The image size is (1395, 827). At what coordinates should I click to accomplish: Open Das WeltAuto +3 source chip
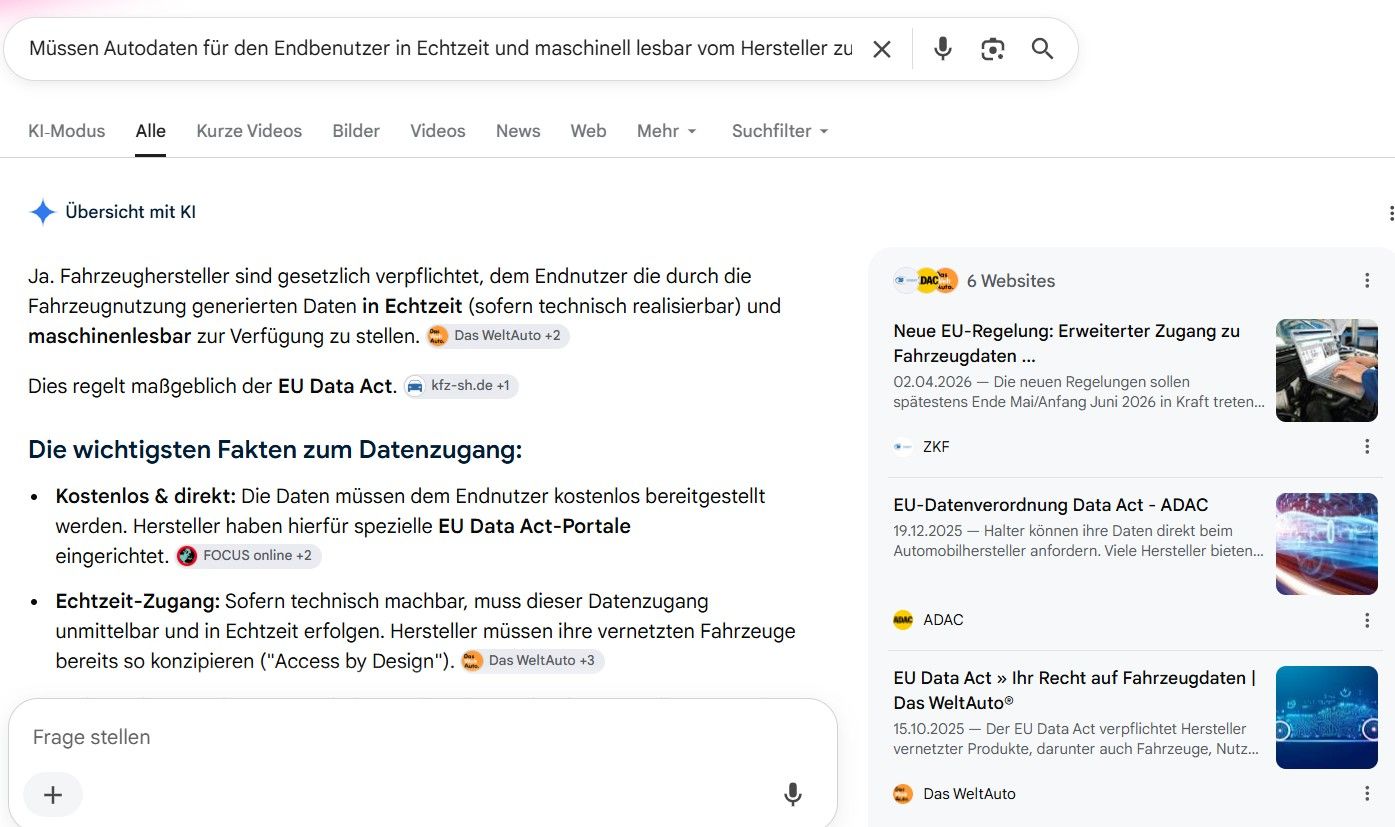[532, 661]
